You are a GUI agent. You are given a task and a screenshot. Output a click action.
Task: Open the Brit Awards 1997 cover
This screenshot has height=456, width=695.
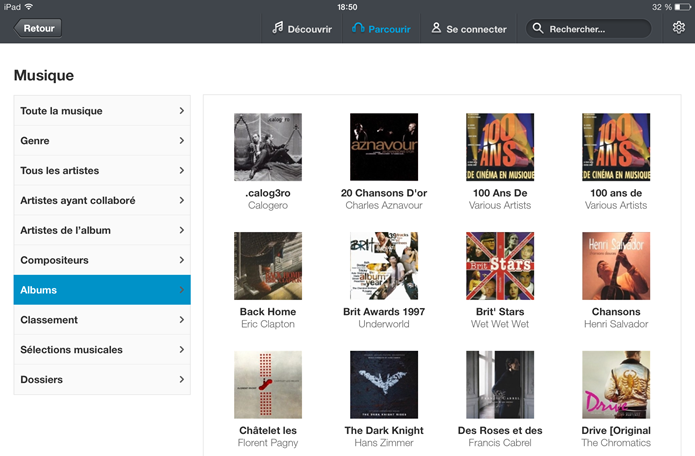click(384, 266)
